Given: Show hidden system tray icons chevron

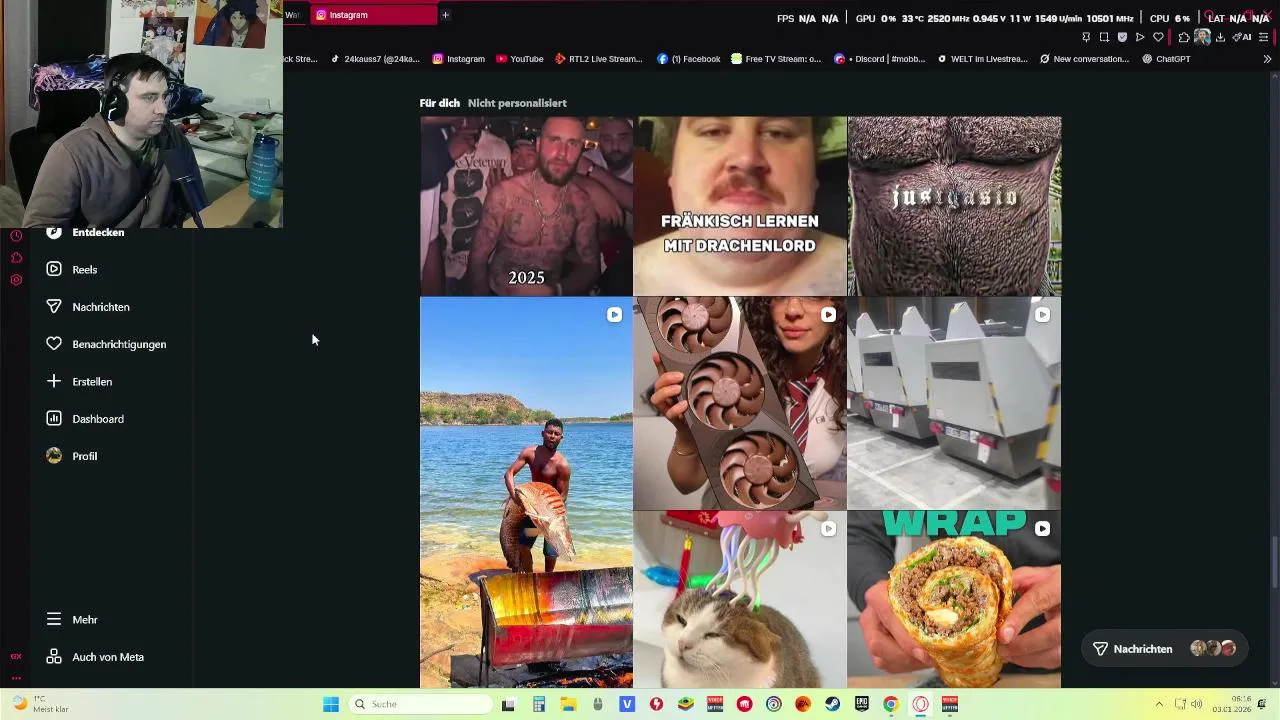Looking at the screenshot, I should pos(1159,704).
